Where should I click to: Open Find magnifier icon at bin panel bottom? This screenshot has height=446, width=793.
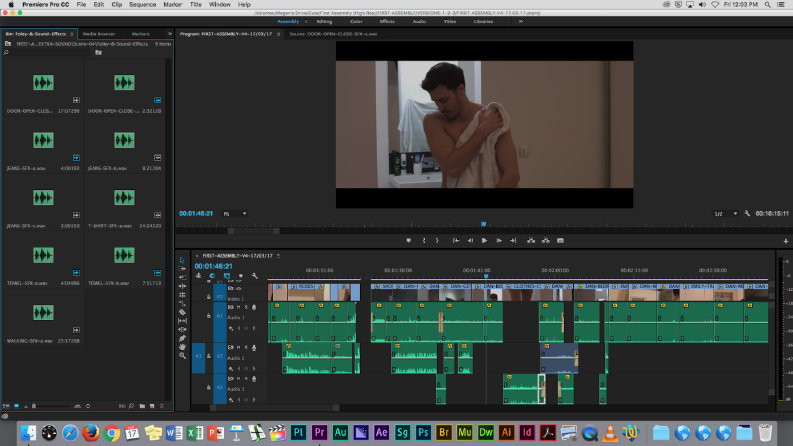[131, 406]
